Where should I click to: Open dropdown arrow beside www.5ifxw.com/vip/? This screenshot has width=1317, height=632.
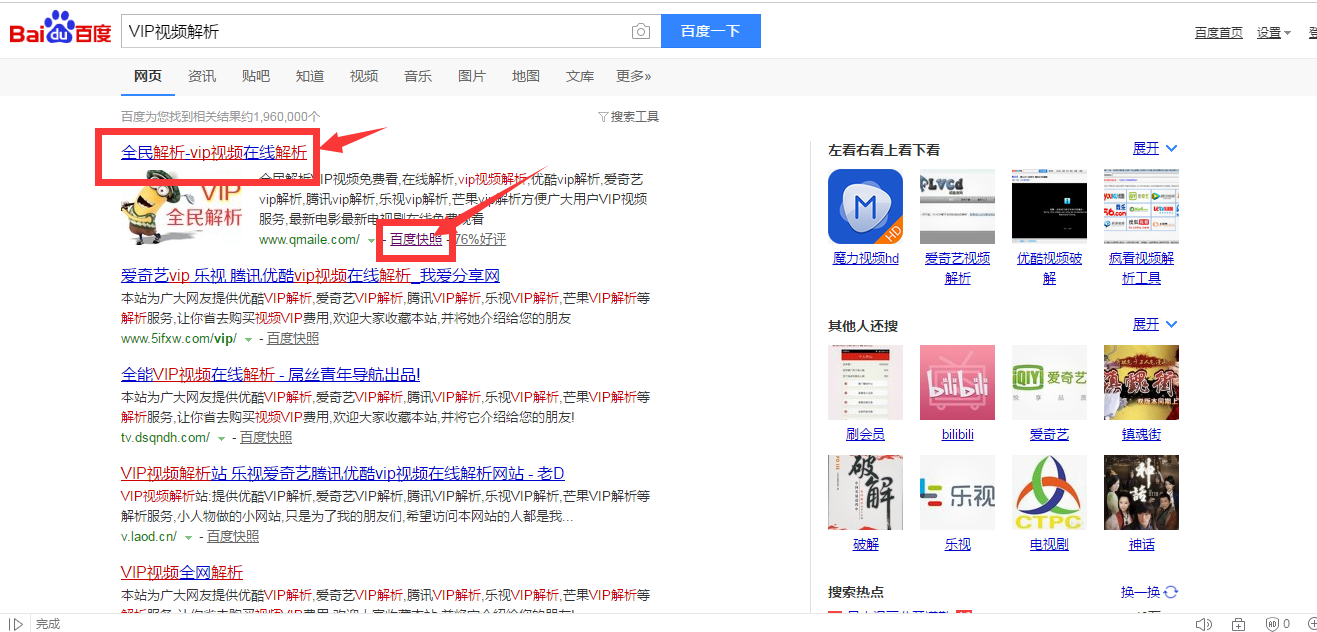click(x=249, y=340)
